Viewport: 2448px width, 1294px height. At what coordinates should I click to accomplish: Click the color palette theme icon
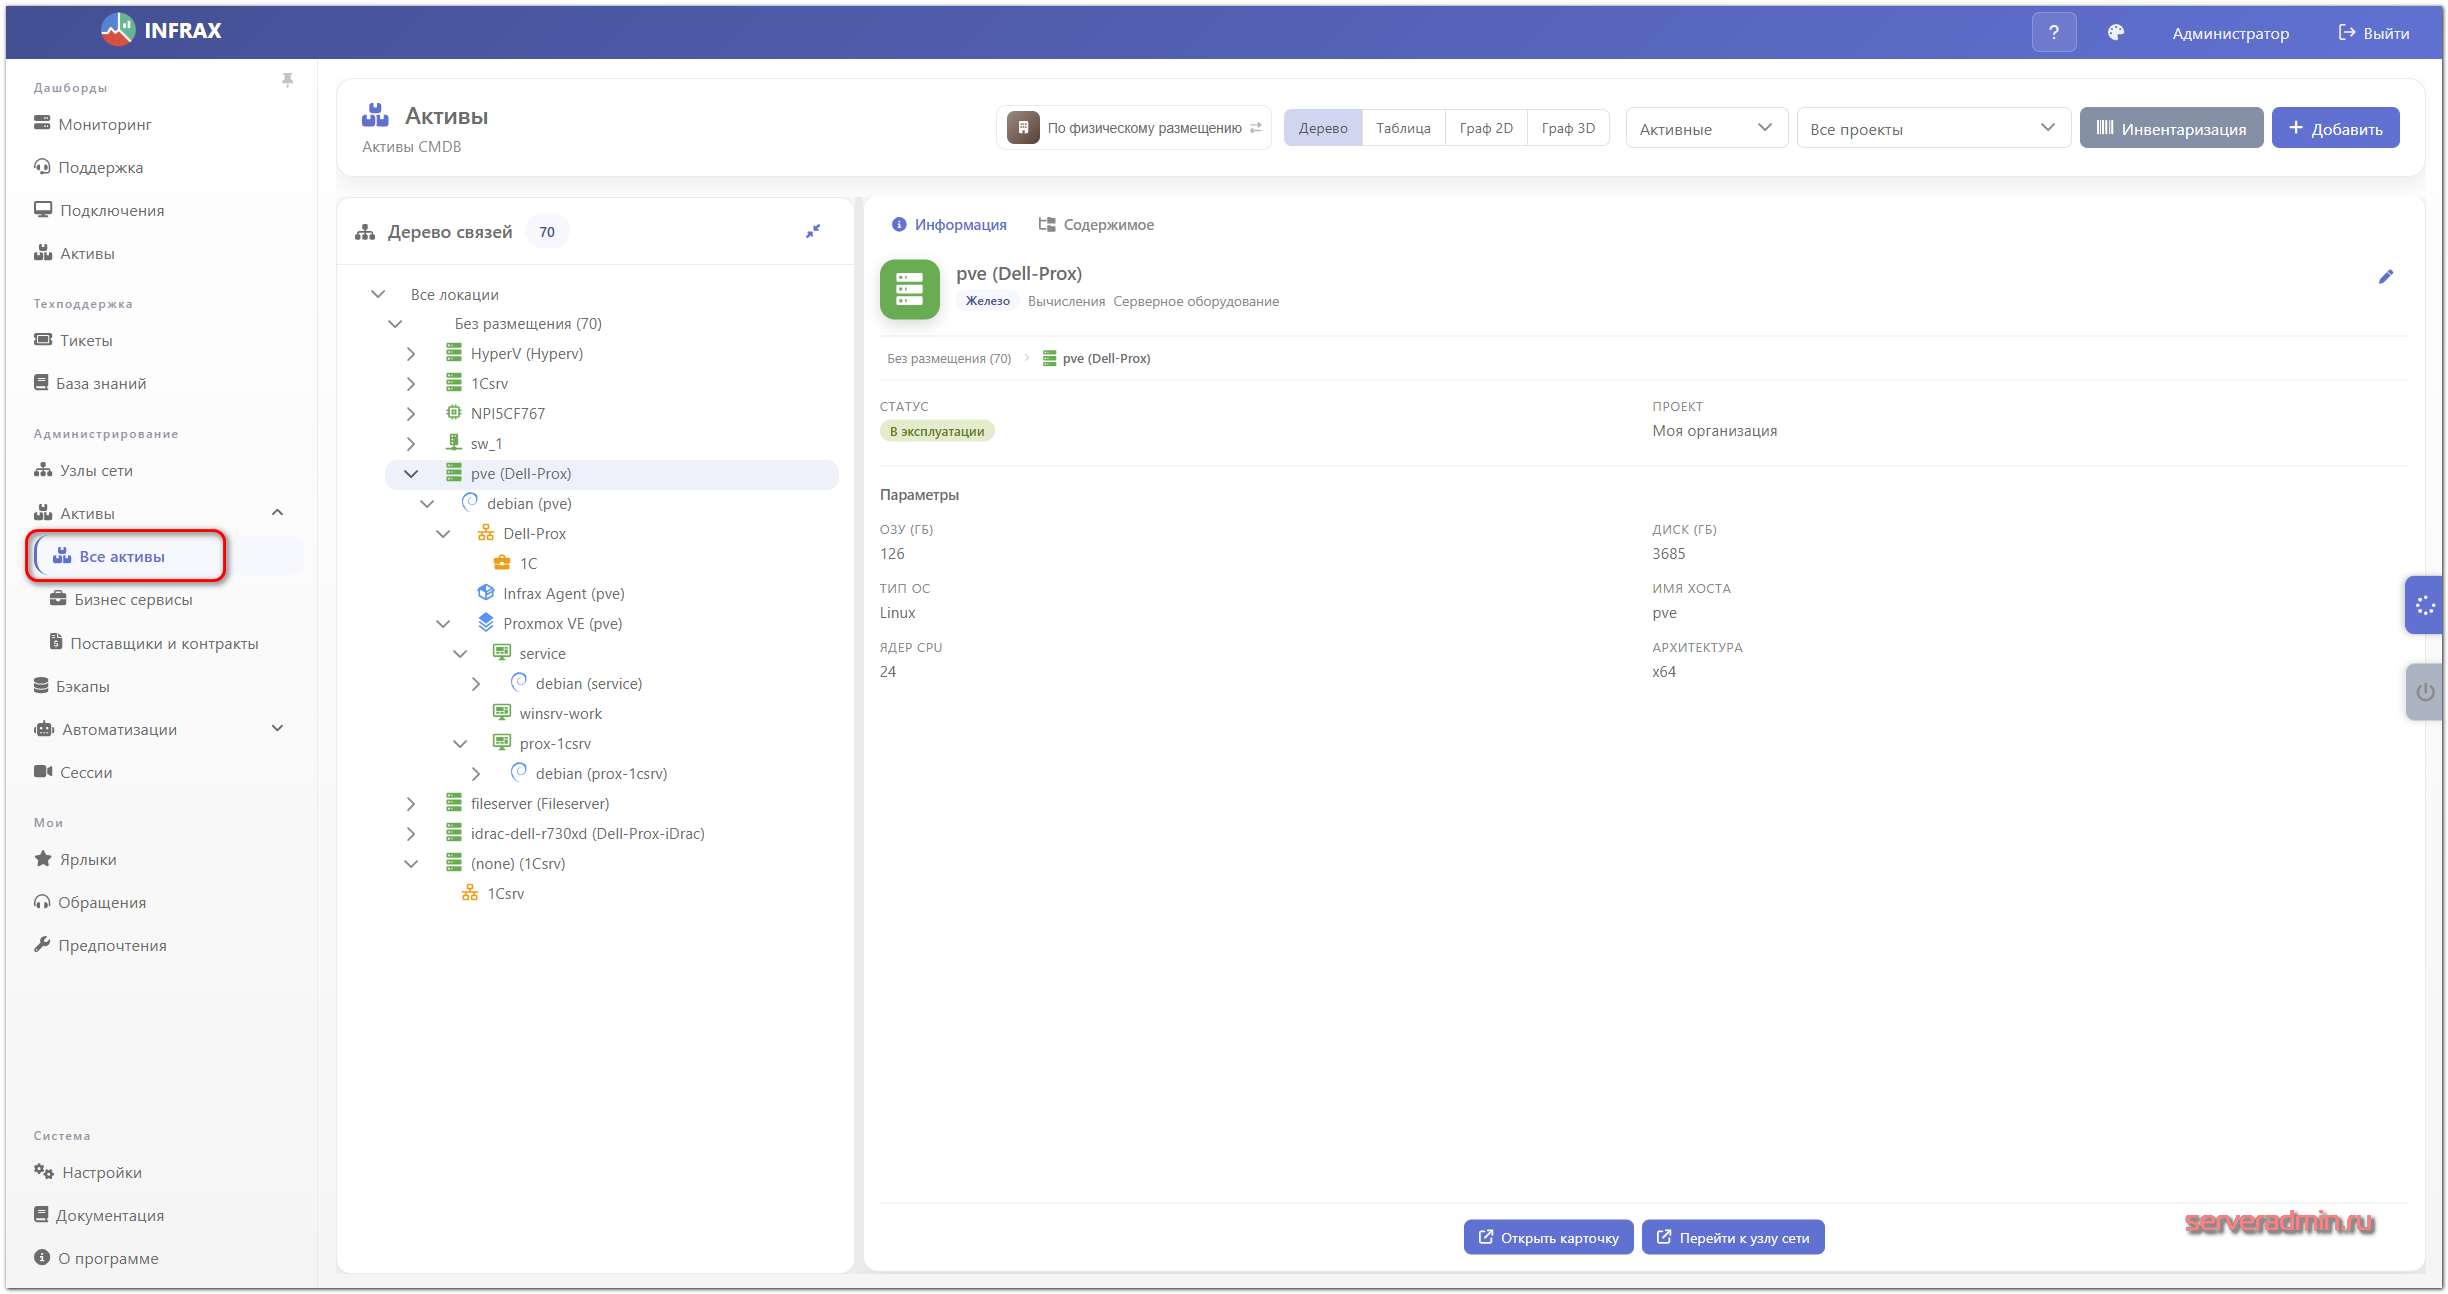(2115, 32)
